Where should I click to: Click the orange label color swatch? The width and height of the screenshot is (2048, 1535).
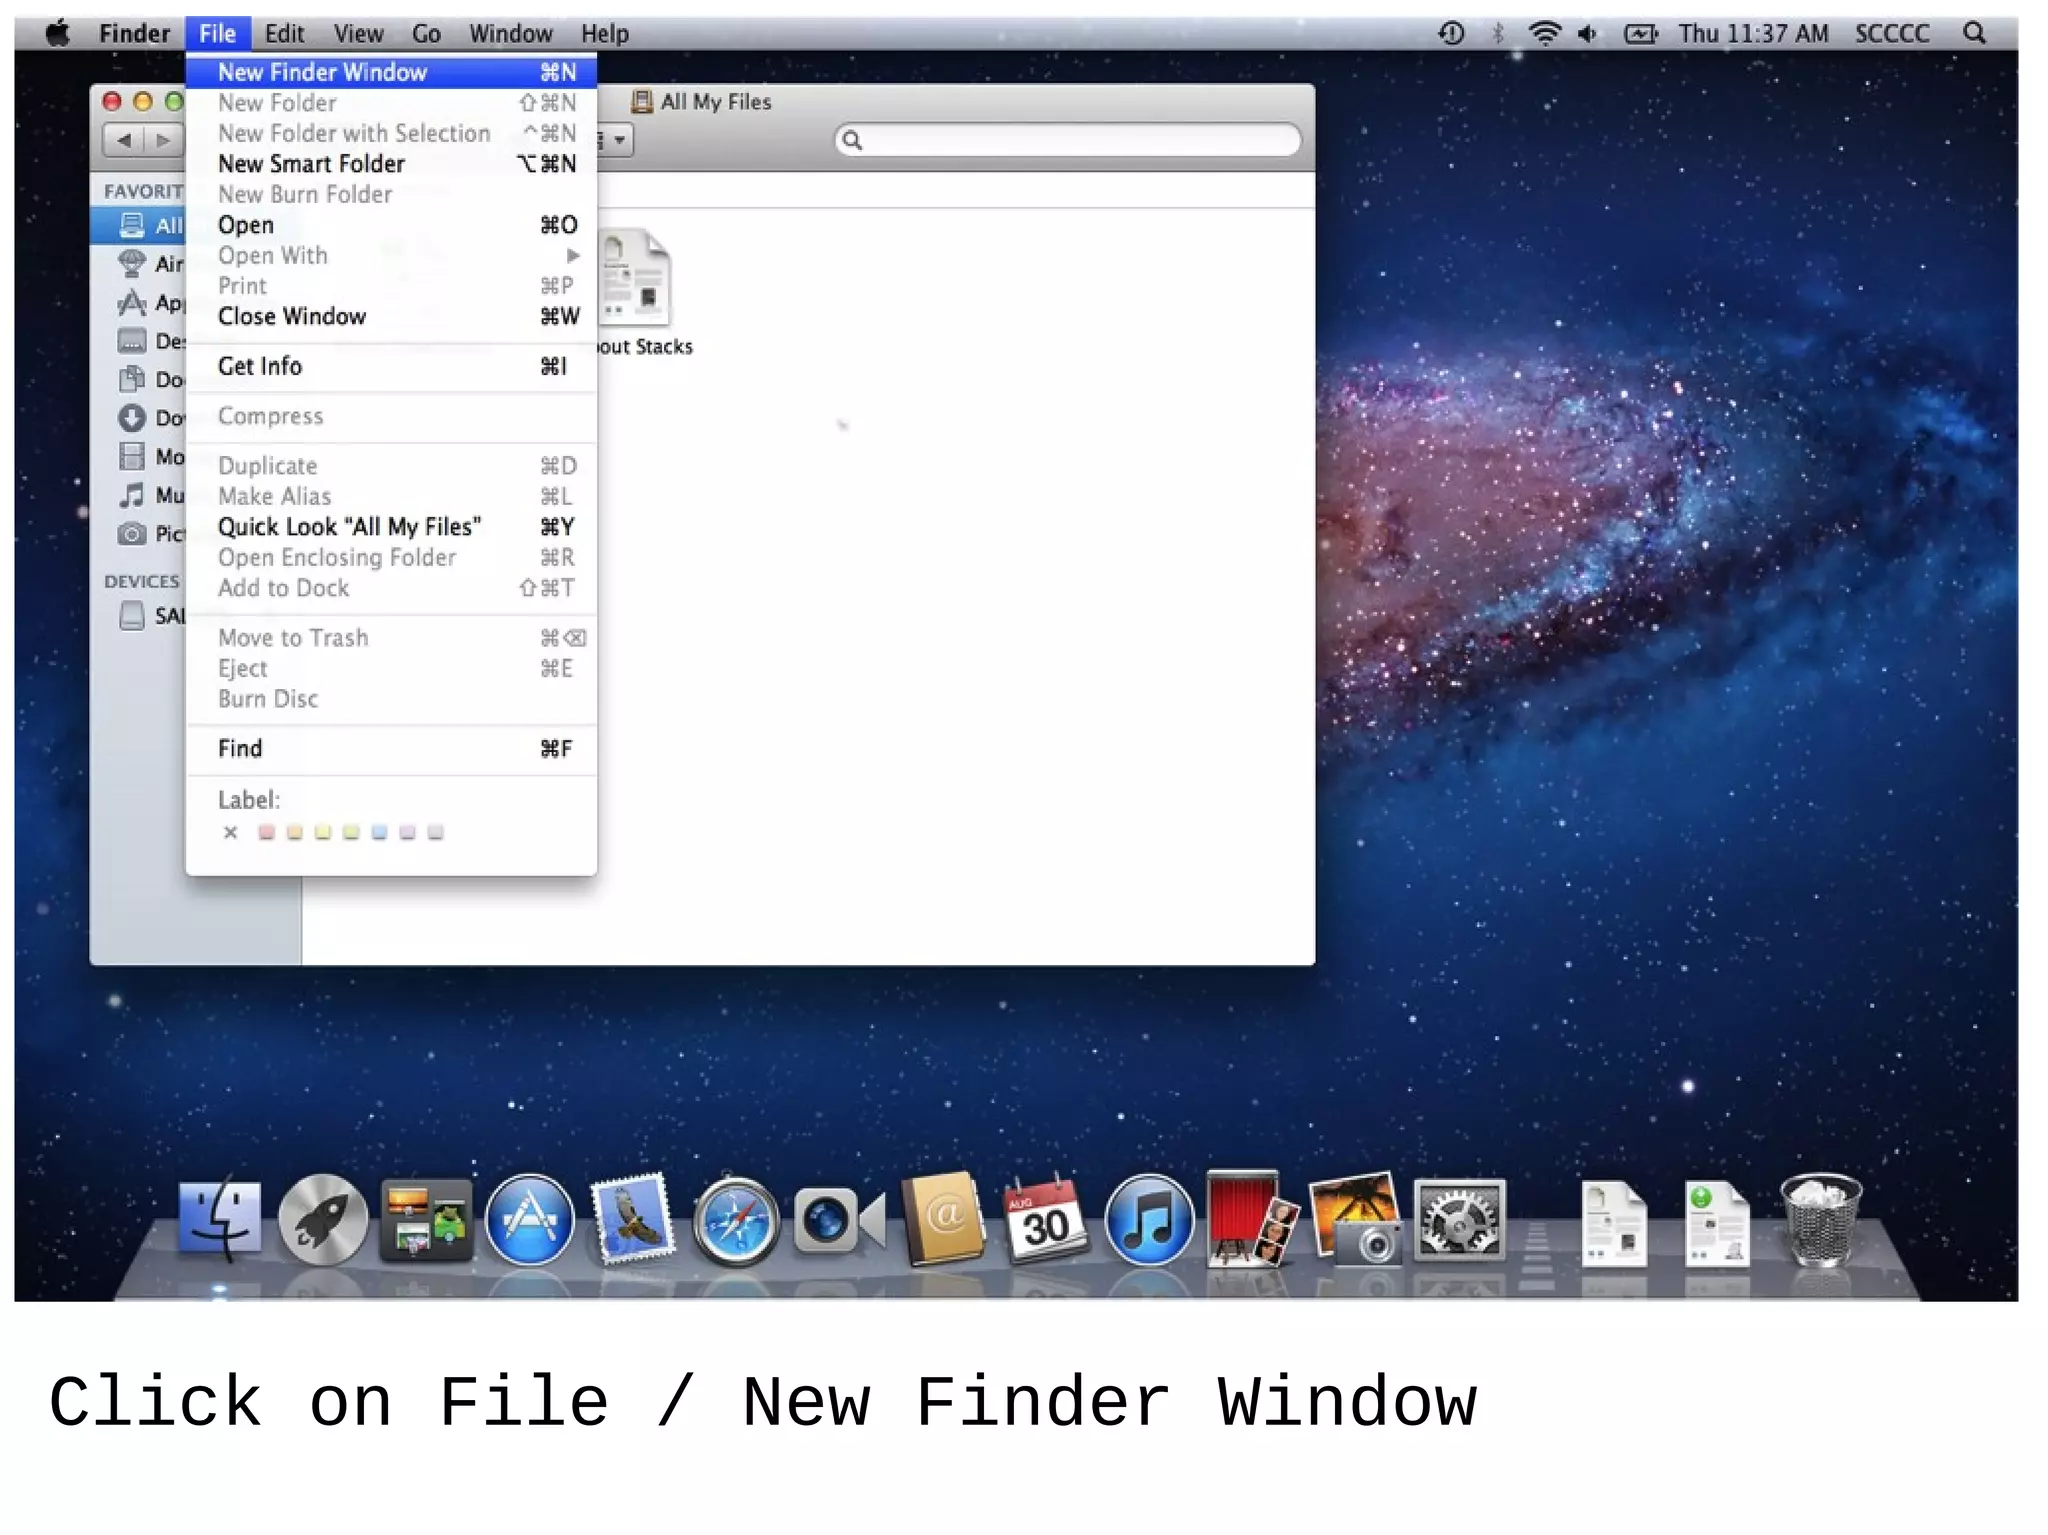[x=294, y=832]
